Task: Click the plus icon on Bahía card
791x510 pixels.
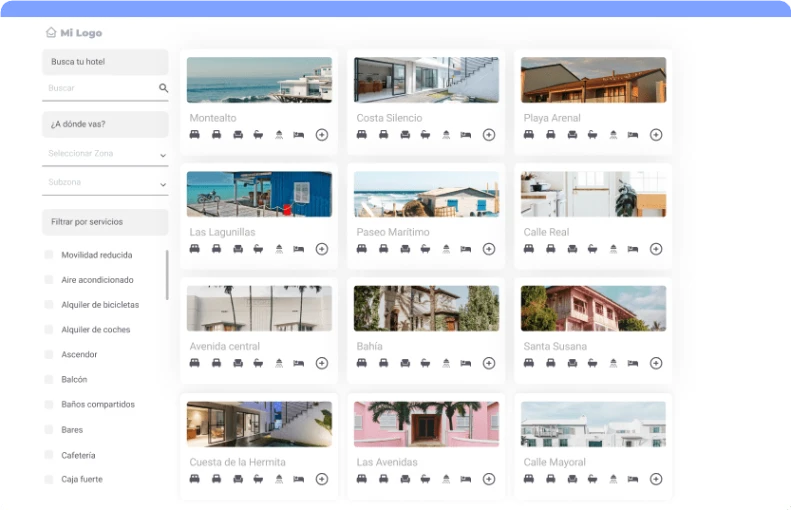Action: click(488, 363)
